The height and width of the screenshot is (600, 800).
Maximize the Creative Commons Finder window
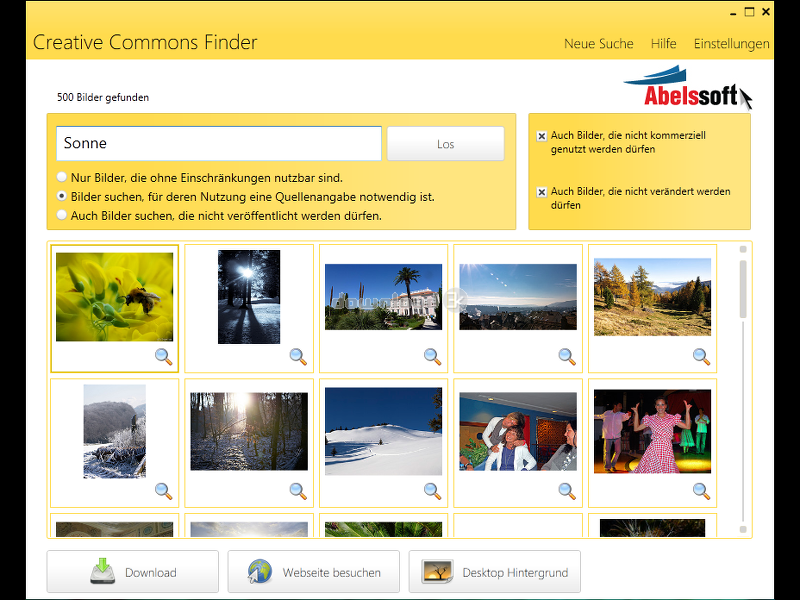pos(749,12)
